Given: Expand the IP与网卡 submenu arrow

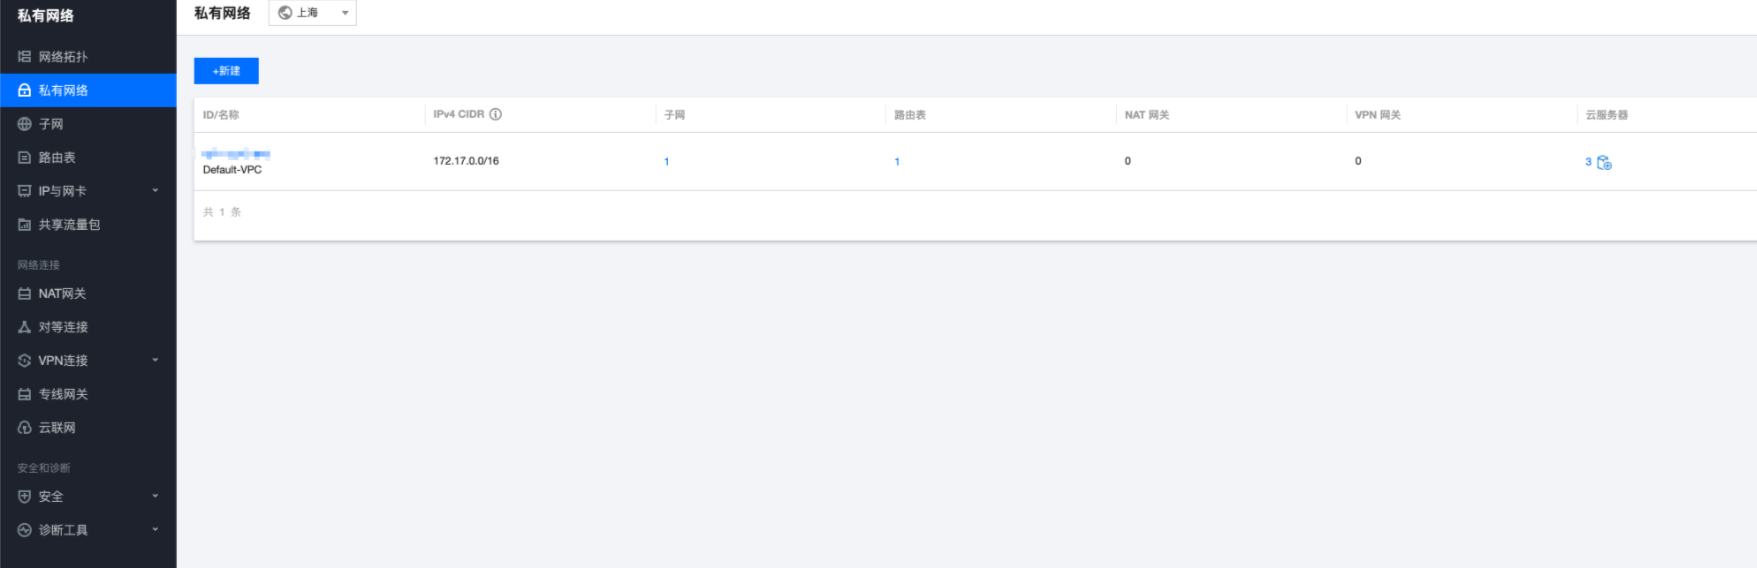Looking at the screenshot, I should coord(155,190).
